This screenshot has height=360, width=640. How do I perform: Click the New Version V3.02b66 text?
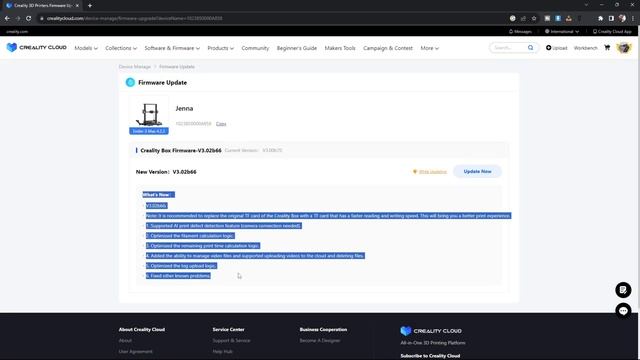(166, 172)
